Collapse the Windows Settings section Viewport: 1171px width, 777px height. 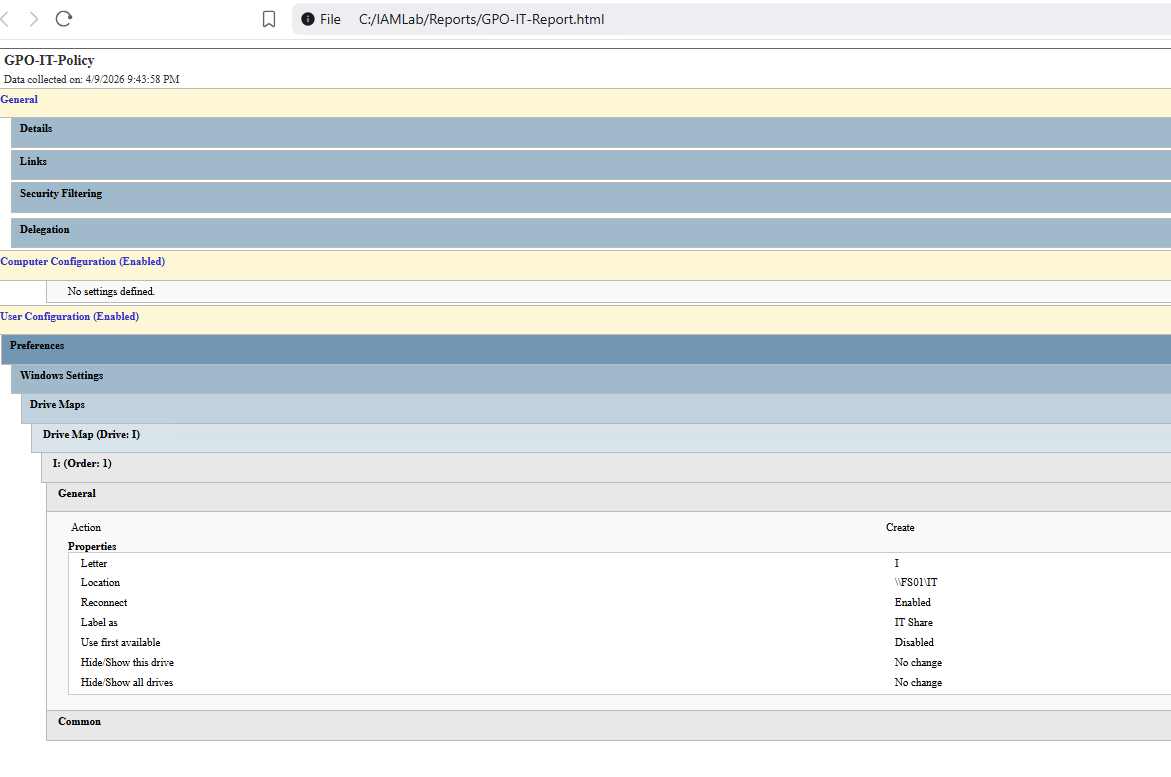pyautogui.click(x=61, y=375)
